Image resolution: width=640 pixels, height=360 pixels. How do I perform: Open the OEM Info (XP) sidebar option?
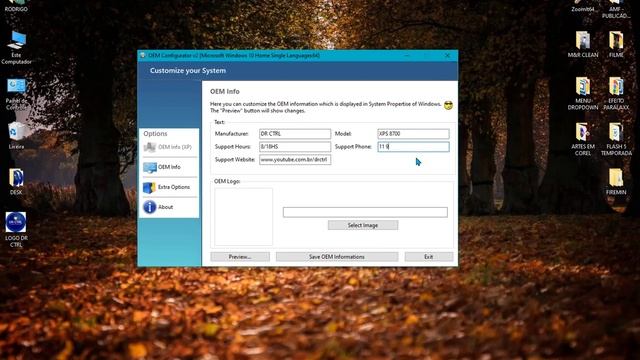click(x=169, y=147)
